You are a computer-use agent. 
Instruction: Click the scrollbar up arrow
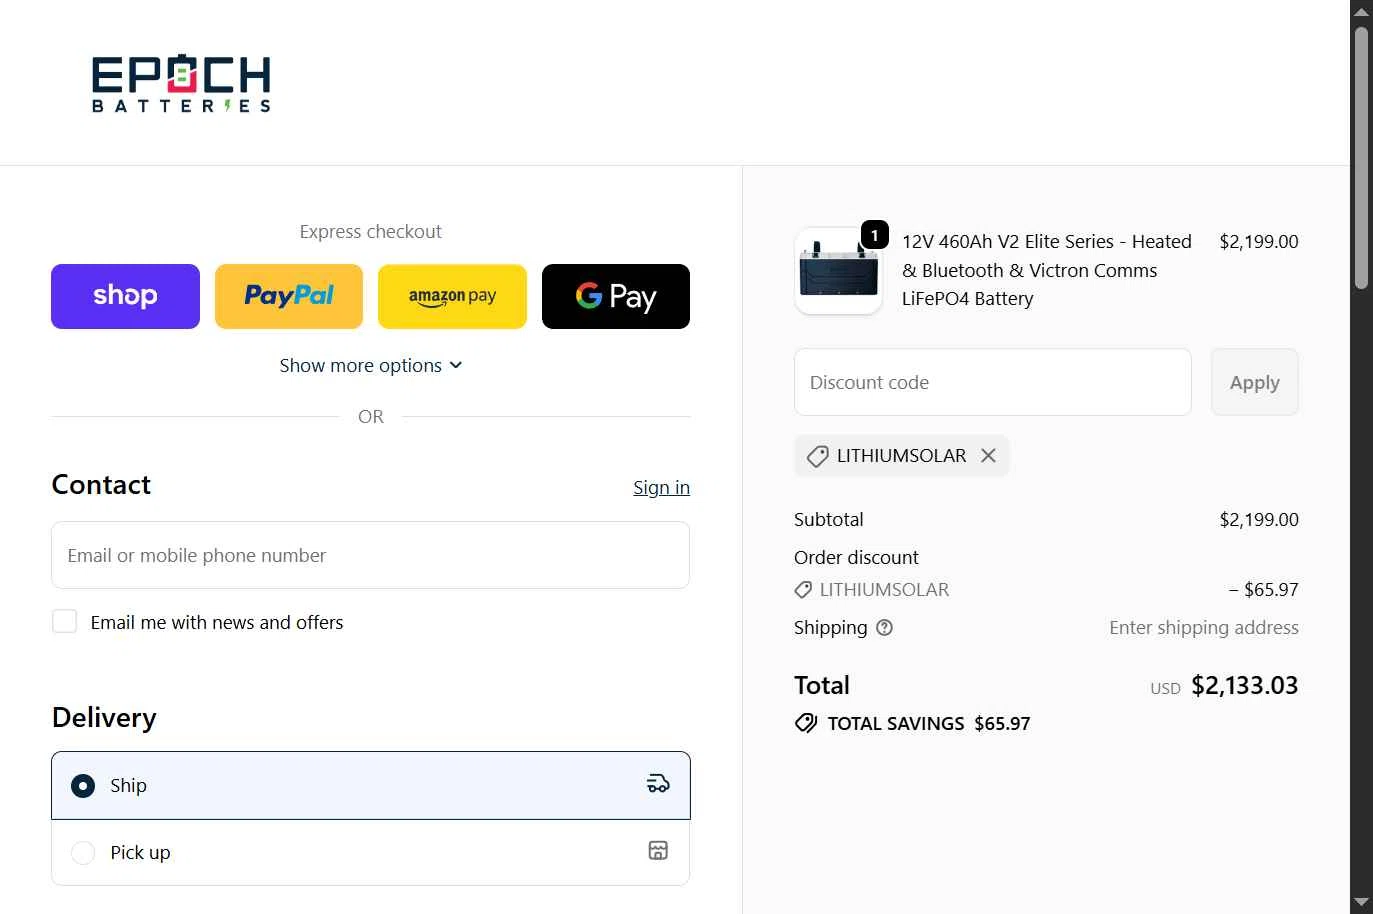1361,11
